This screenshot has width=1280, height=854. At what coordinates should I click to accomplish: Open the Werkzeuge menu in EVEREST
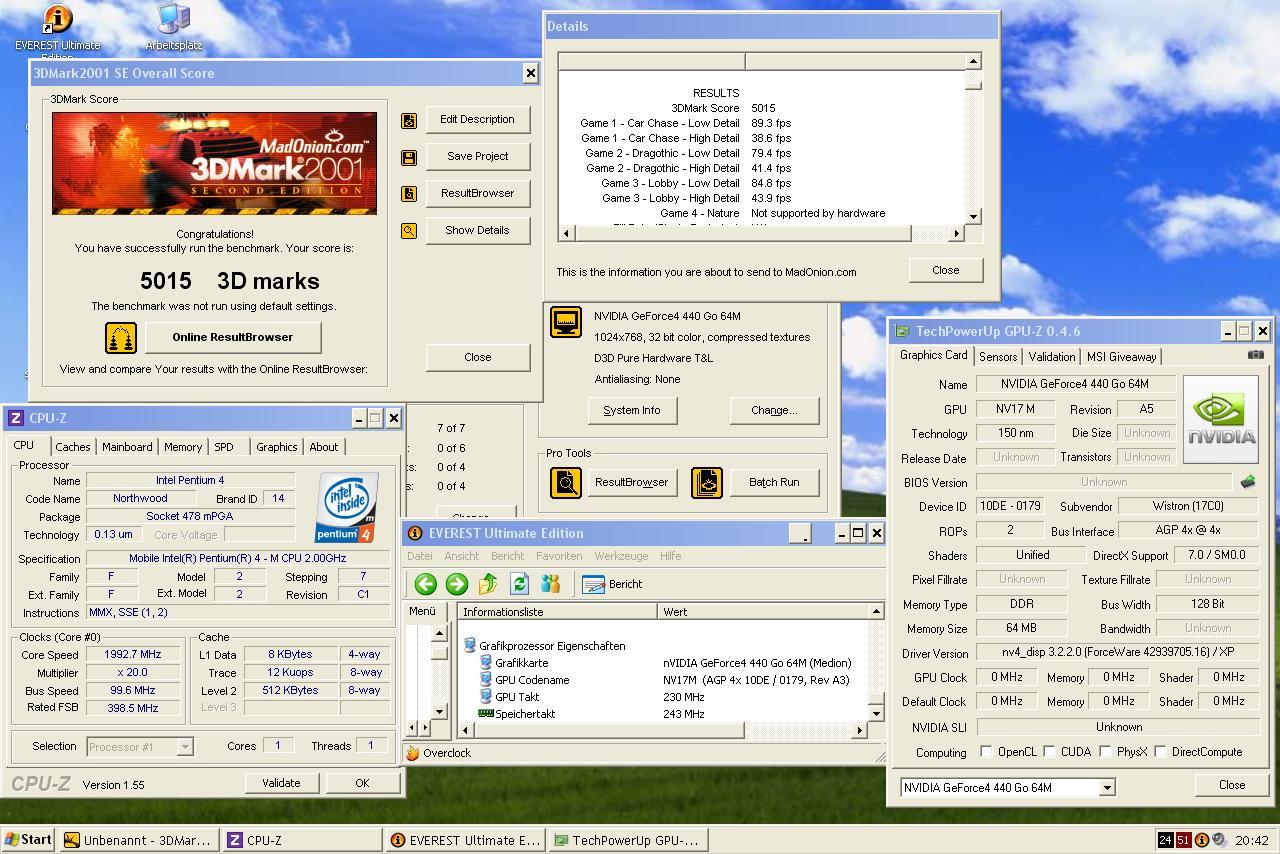tap(621, 556)
